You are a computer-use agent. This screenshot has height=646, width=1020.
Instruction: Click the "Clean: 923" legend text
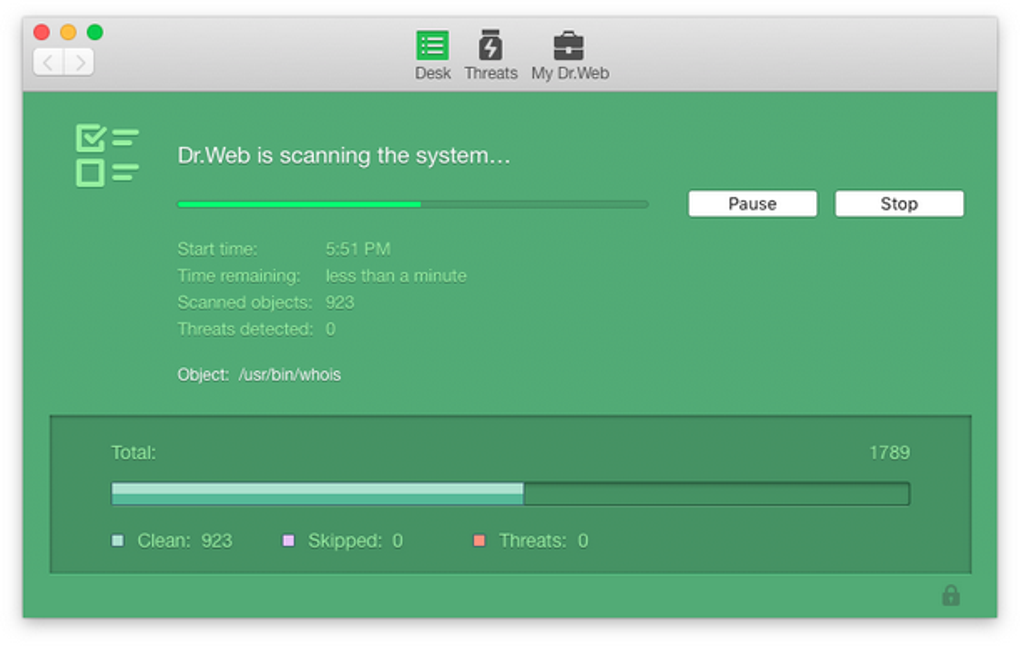coord(185,541)
